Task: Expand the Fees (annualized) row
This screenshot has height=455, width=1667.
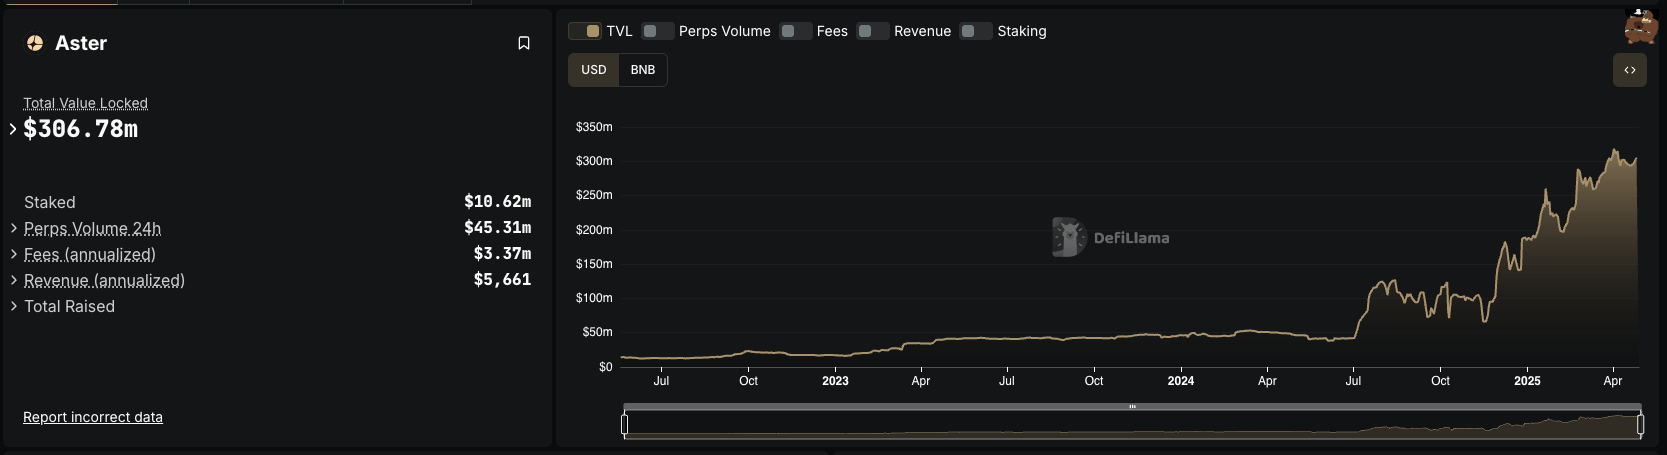Action: [x=14, y=255]
